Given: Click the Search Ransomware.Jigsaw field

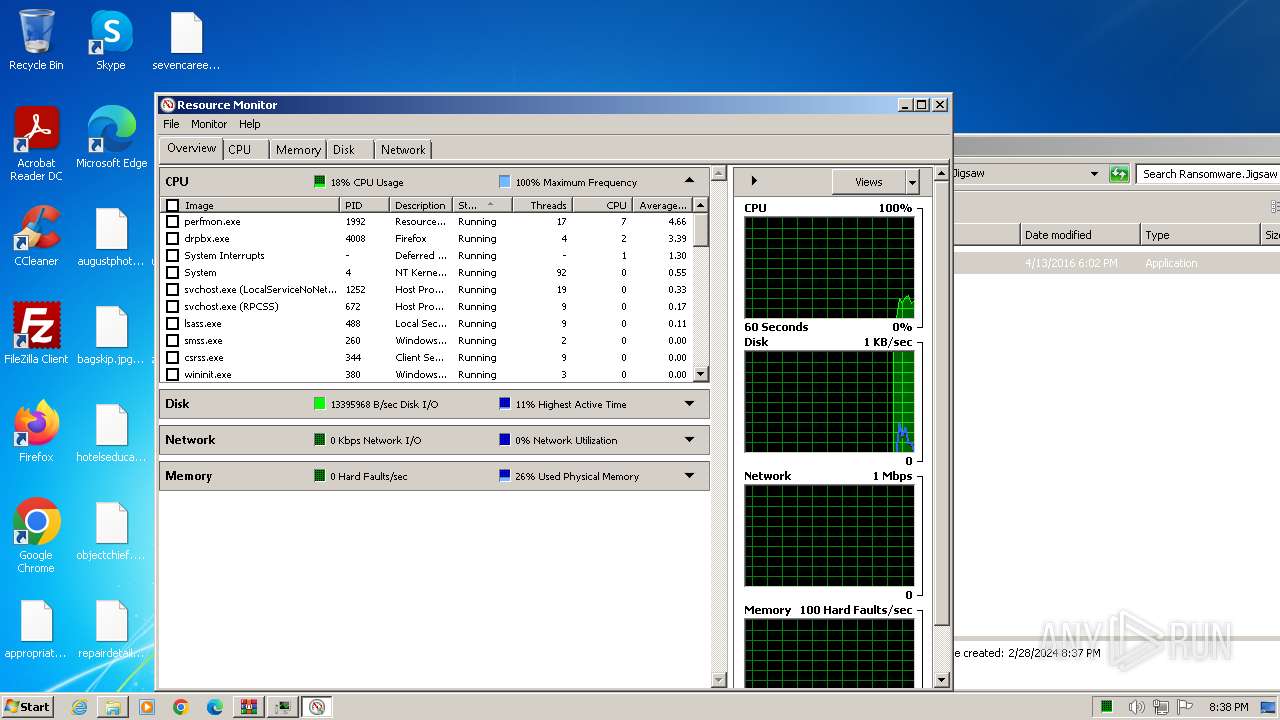Looking at the screenshot, I should point(1208,174).
